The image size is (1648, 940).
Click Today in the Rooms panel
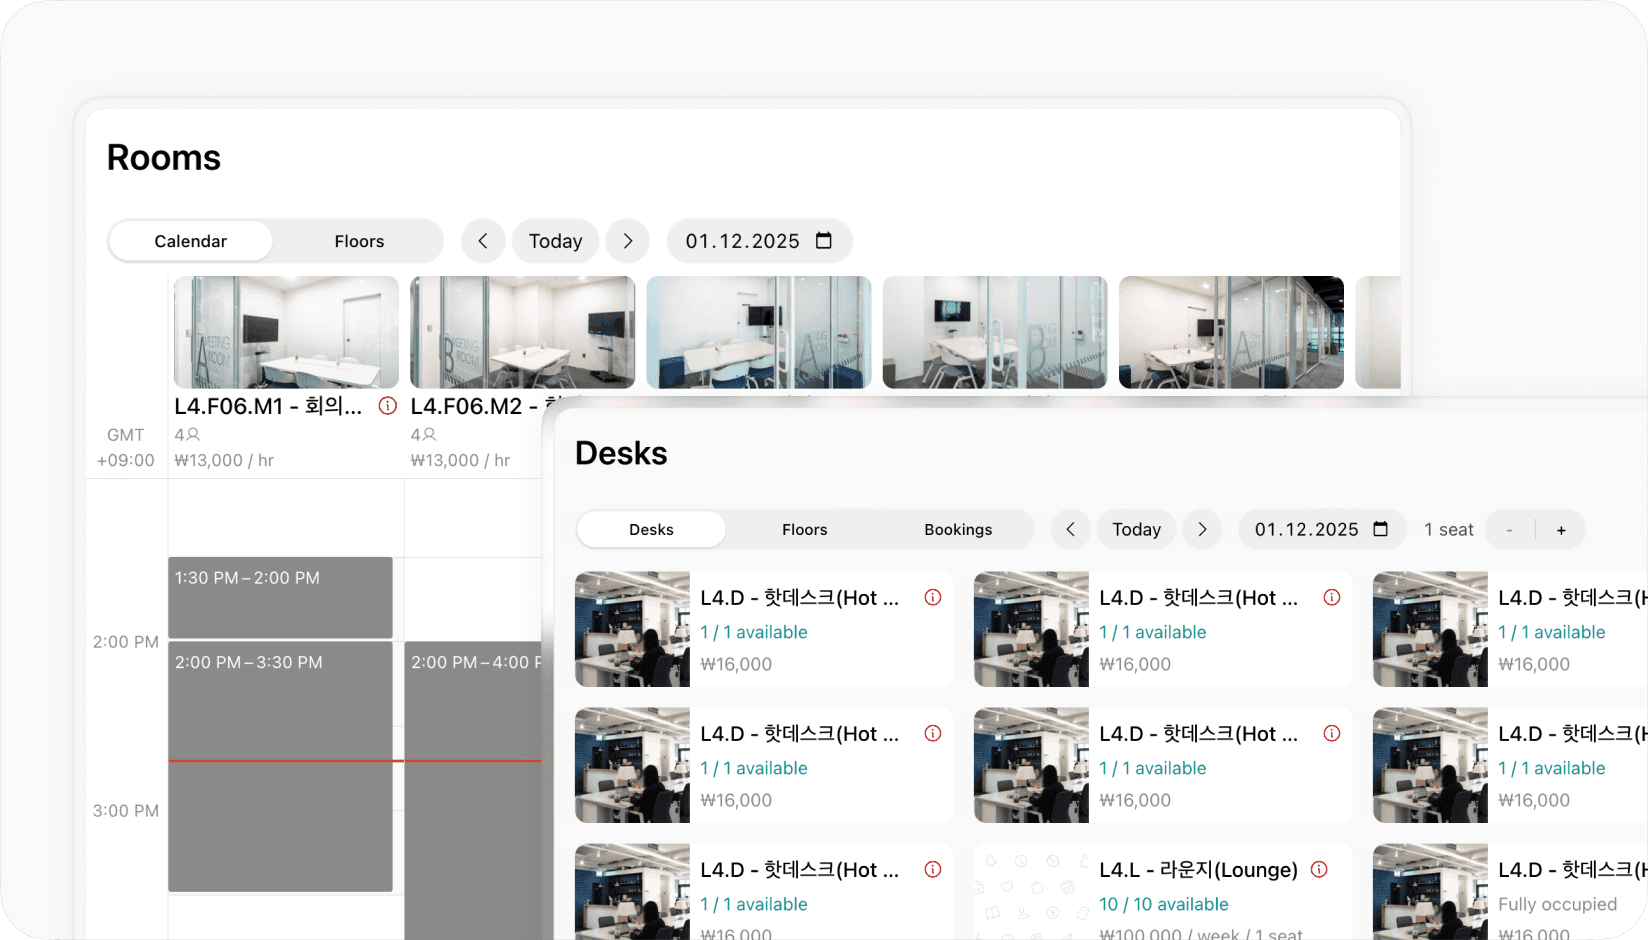click(555, 241)
